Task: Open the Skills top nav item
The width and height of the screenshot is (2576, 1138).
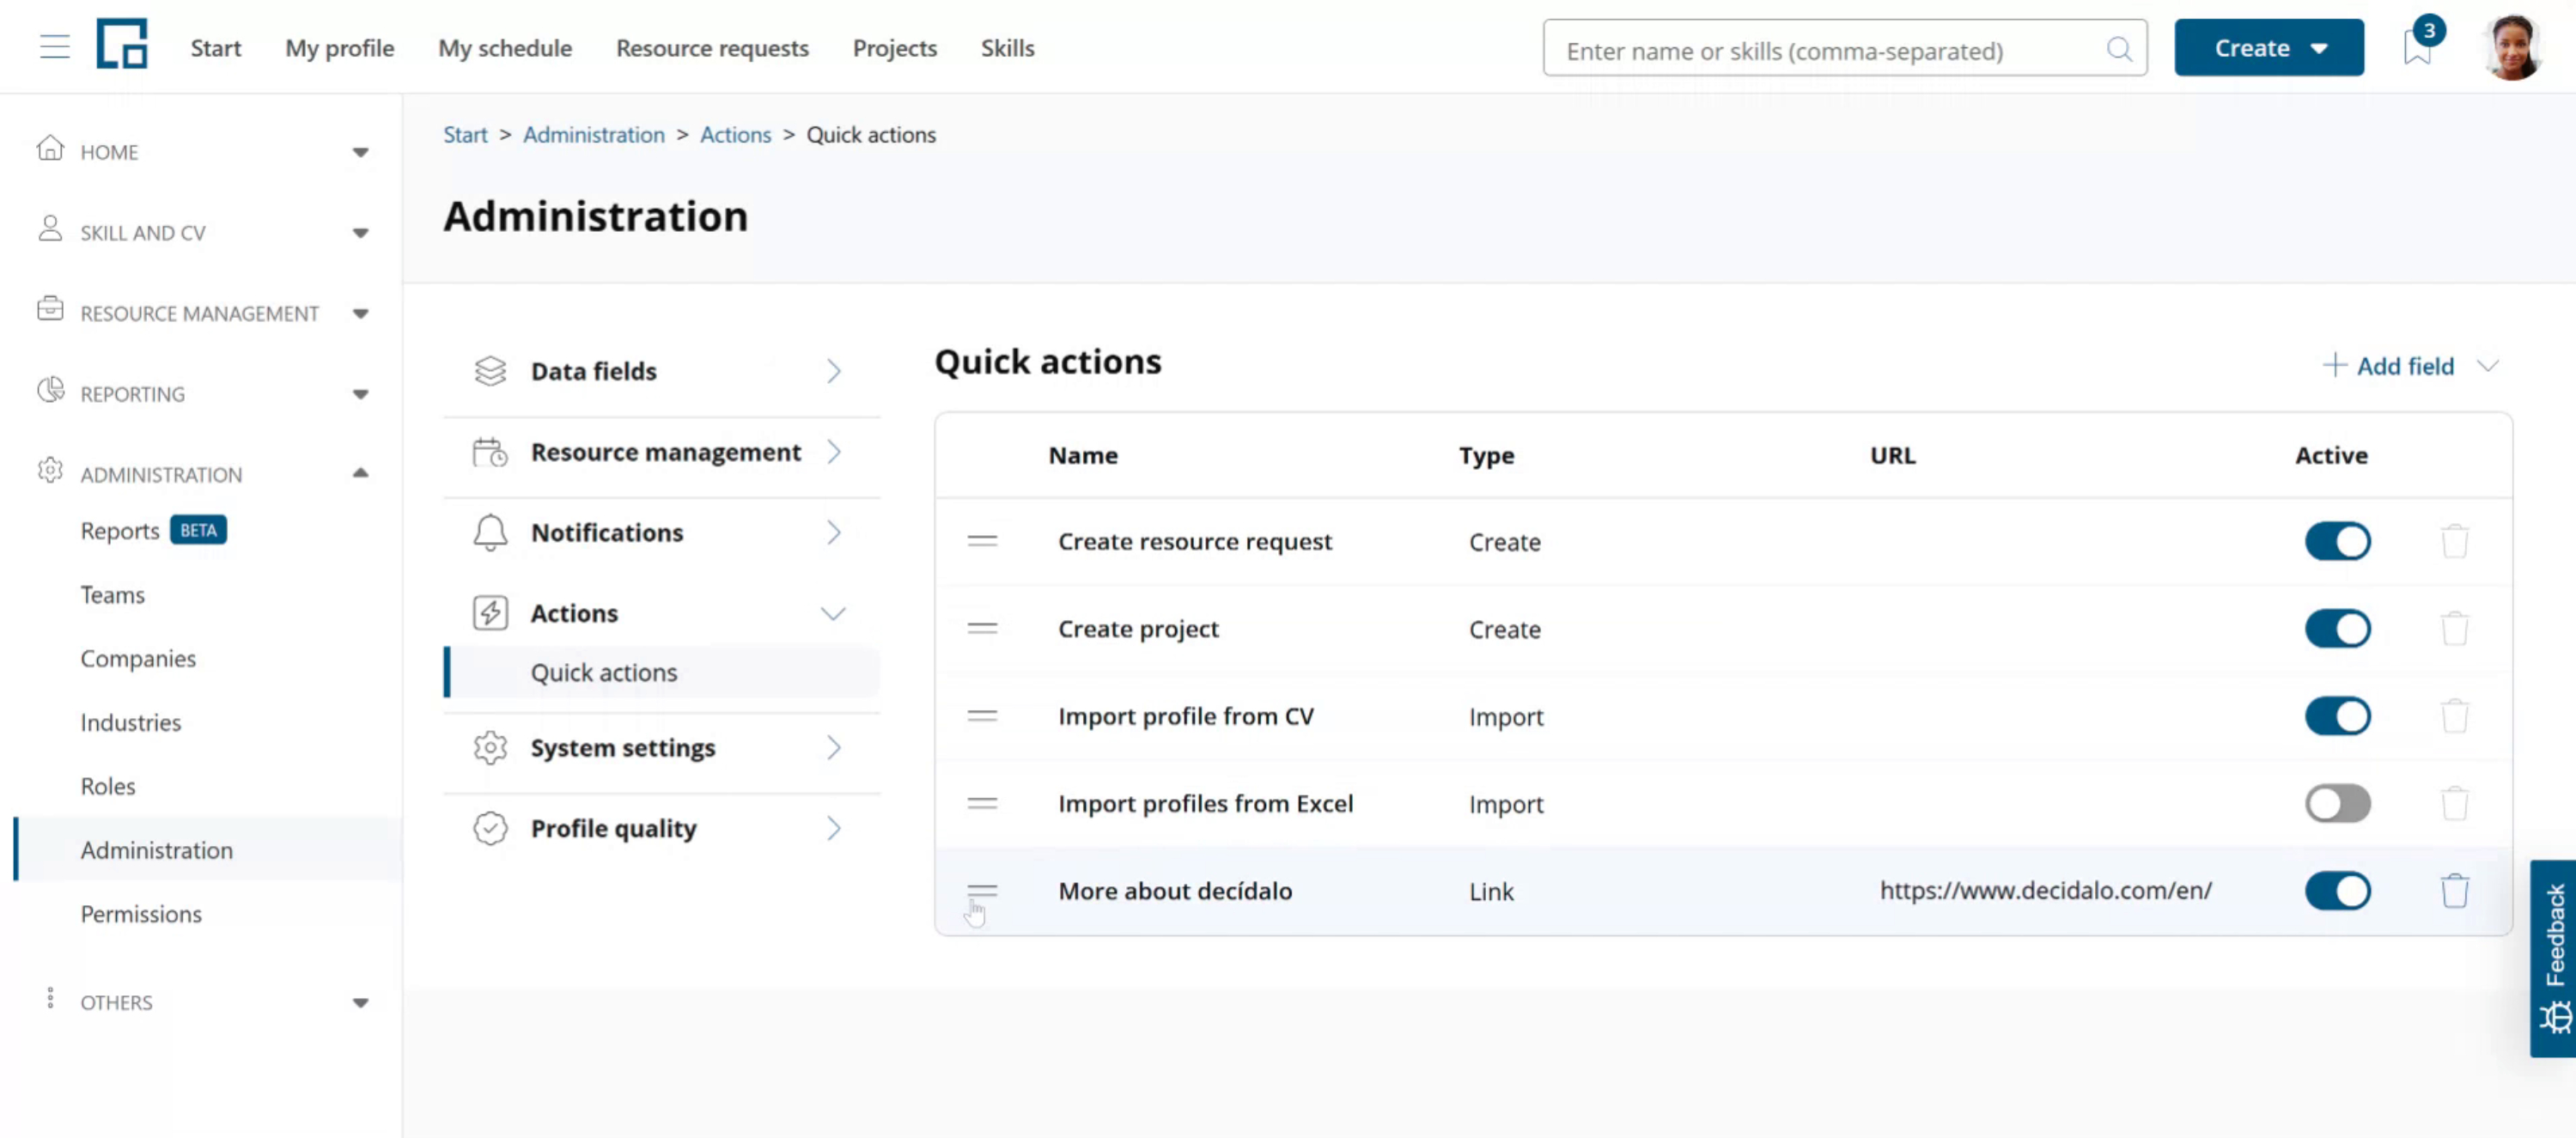Action: coord(1007,47)
